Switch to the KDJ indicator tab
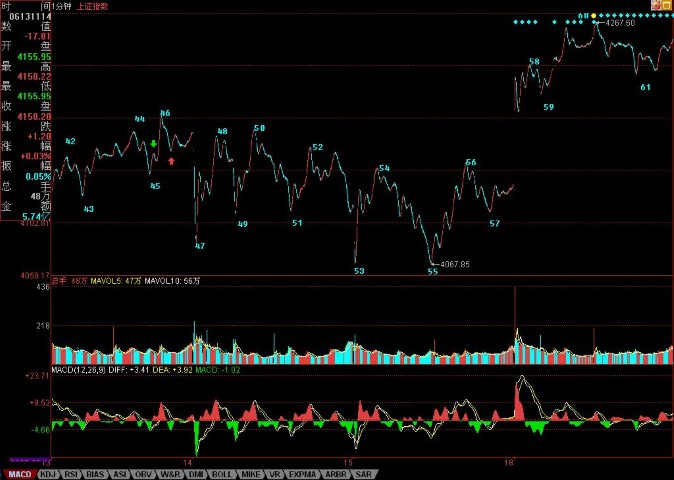The image size is (674, 480). click(x=46, y=473)
